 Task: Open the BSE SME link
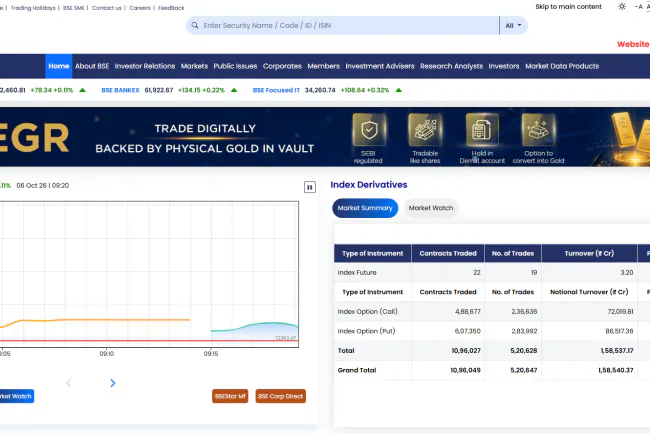(73, 8)
